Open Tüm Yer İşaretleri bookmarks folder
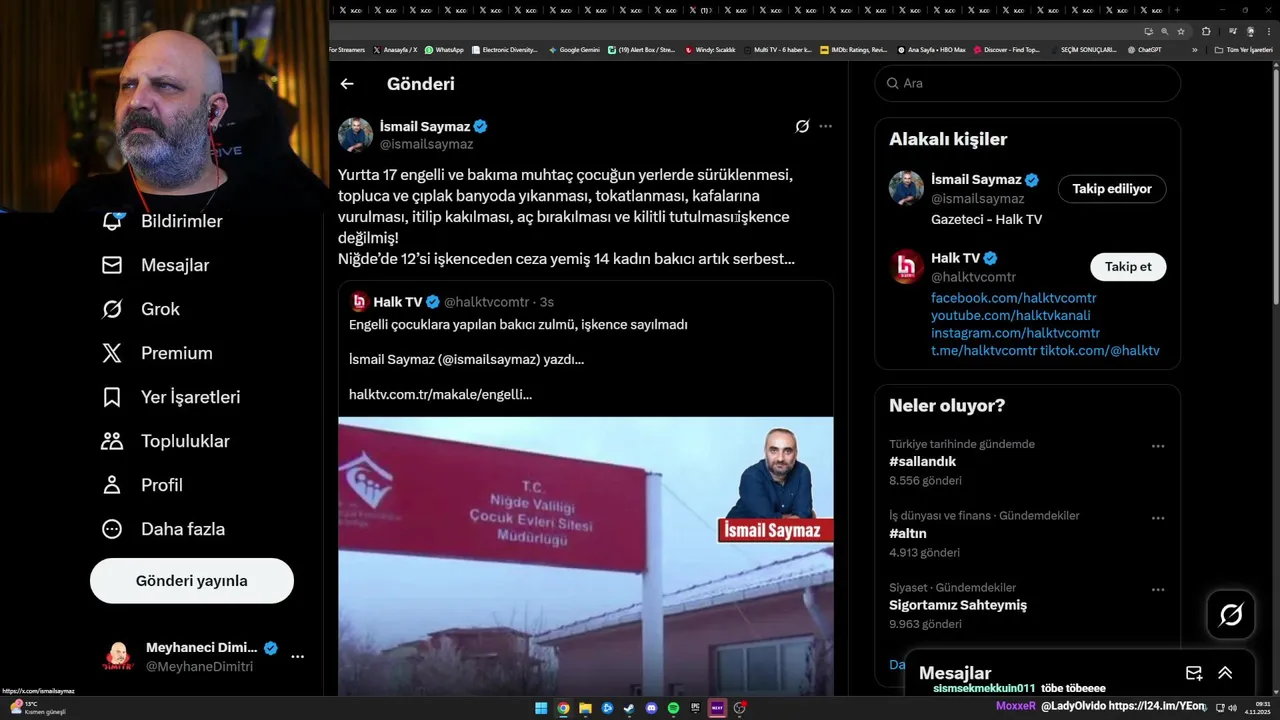 point(1243,49)
